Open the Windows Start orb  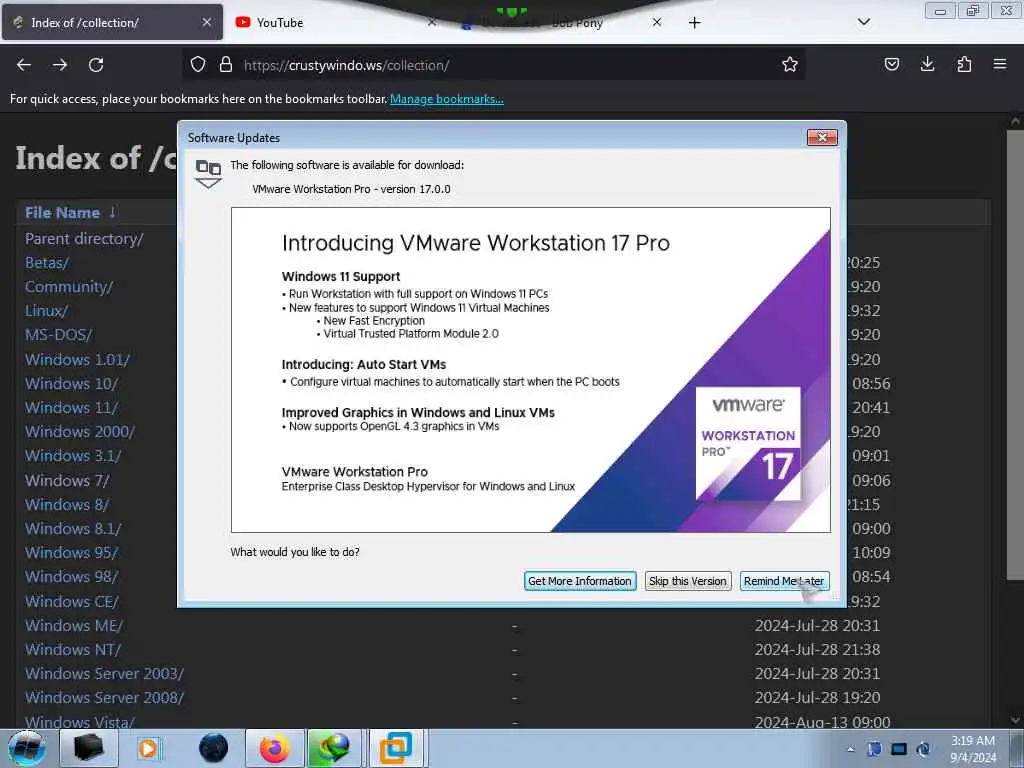click(x=27, y=748)
